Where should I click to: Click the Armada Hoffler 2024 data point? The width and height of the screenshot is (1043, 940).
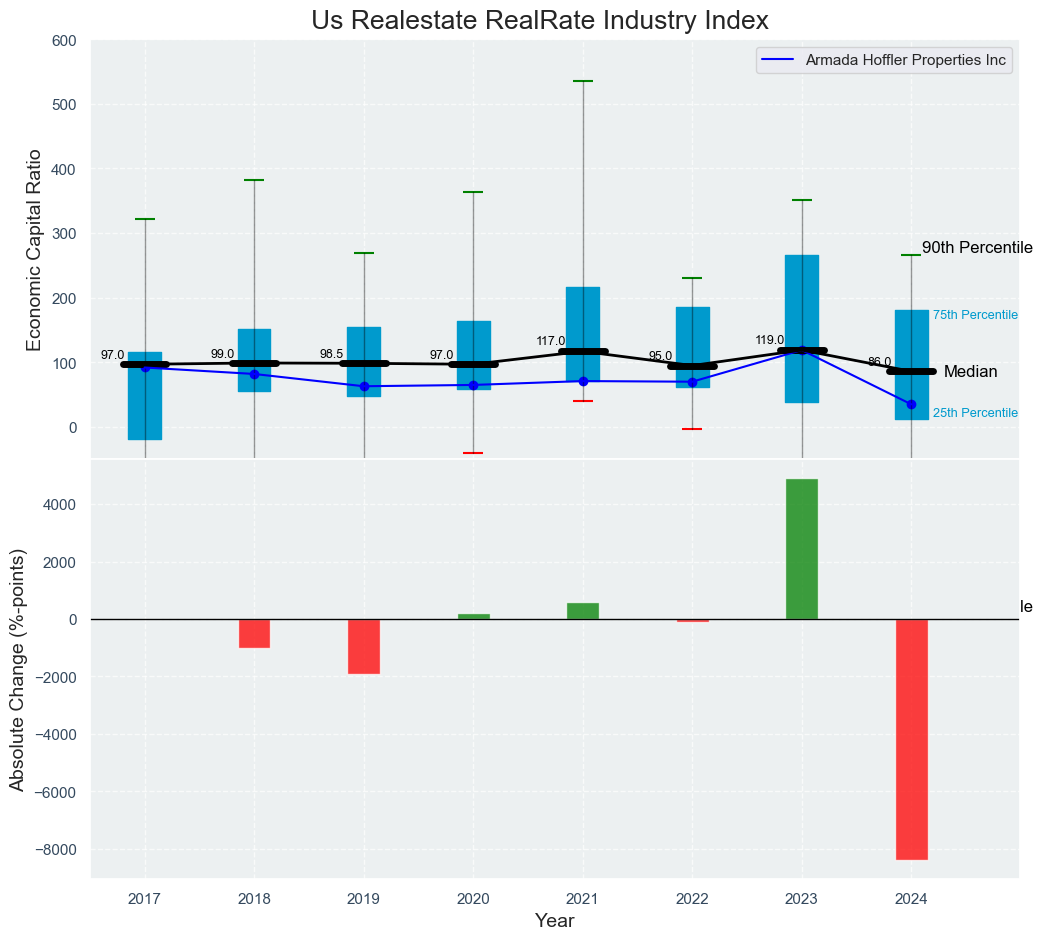click(911, 404)
